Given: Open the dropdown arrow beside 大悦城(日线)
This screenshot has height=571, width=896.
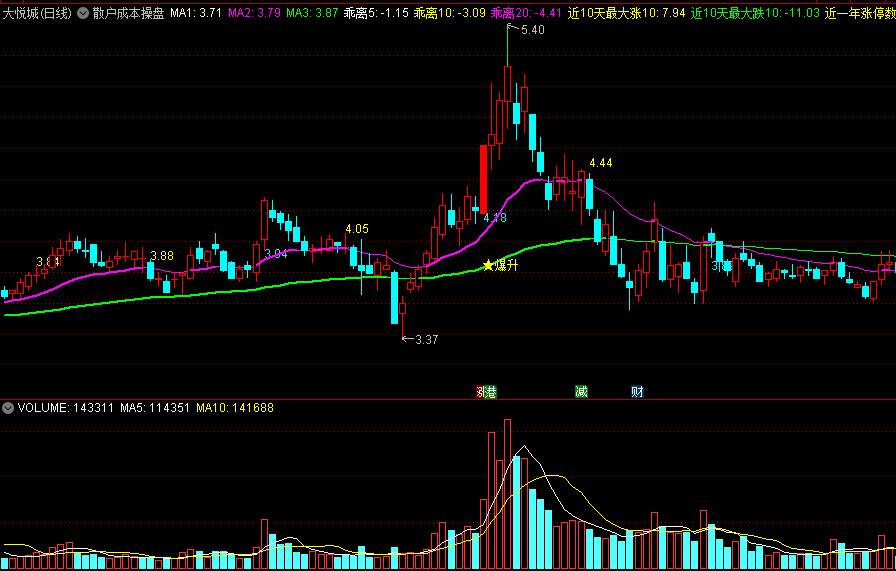Looking at the screenshot, I should pyautogui.click(x=83, y=13).
